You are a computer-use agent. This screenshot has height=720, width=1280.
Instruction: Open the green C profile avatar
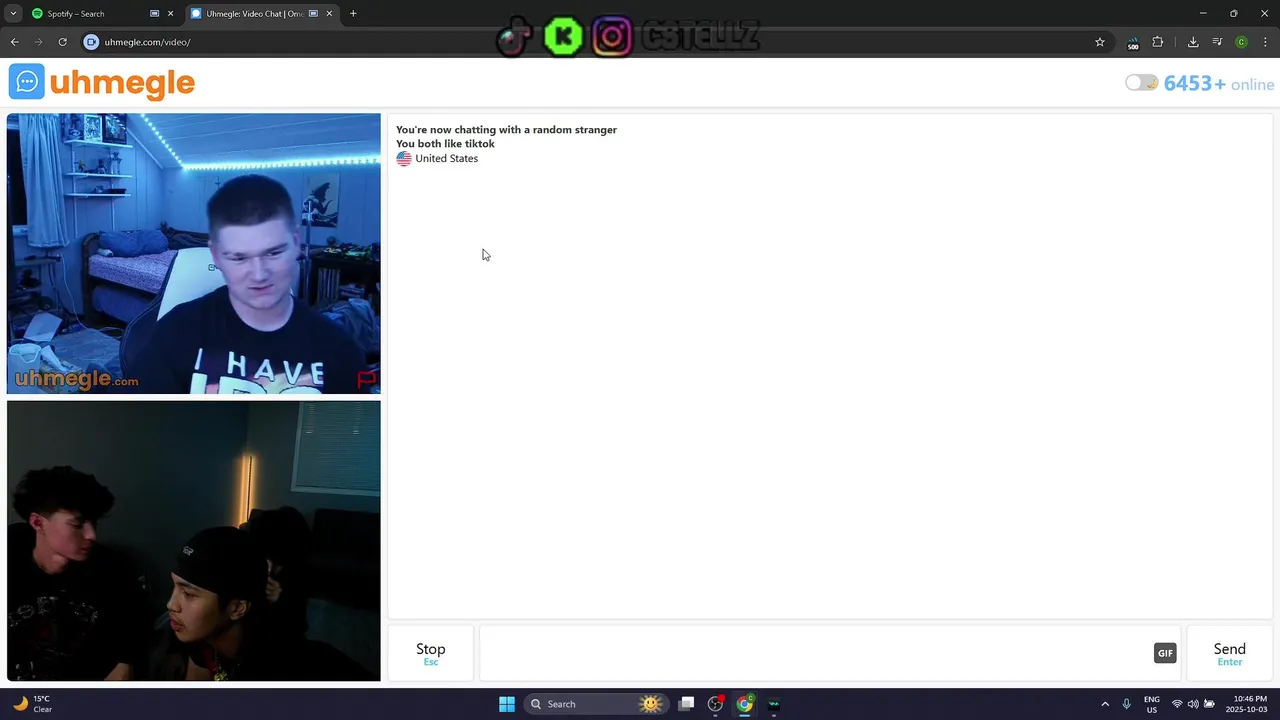pos(1241,42)
